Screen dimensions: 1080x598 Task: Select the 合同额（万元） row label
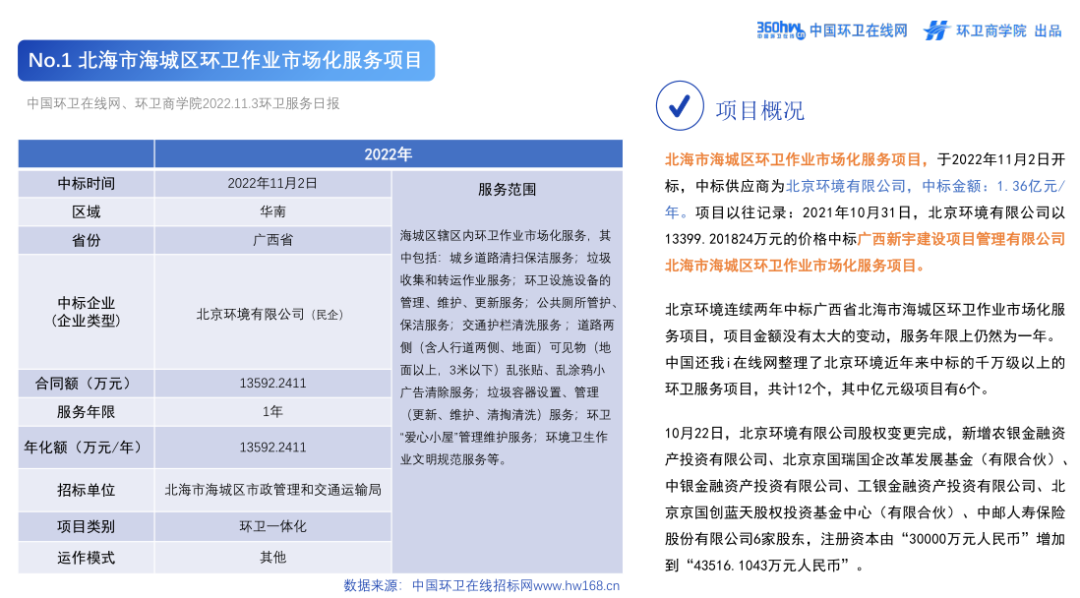[86, 384]
